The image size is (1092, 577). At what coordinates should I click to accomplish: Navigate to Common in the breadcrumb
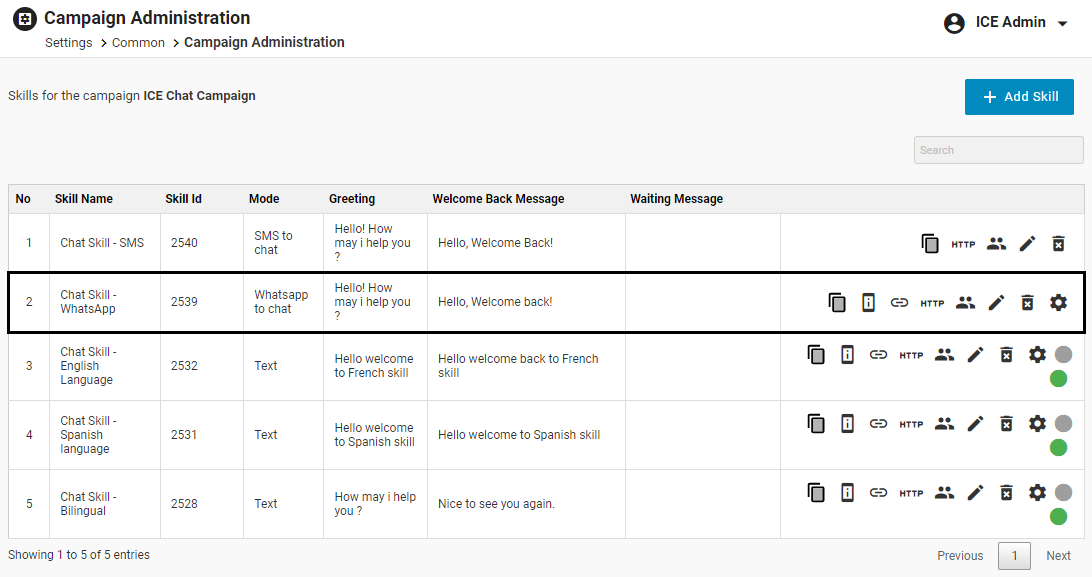pos(138,43)
